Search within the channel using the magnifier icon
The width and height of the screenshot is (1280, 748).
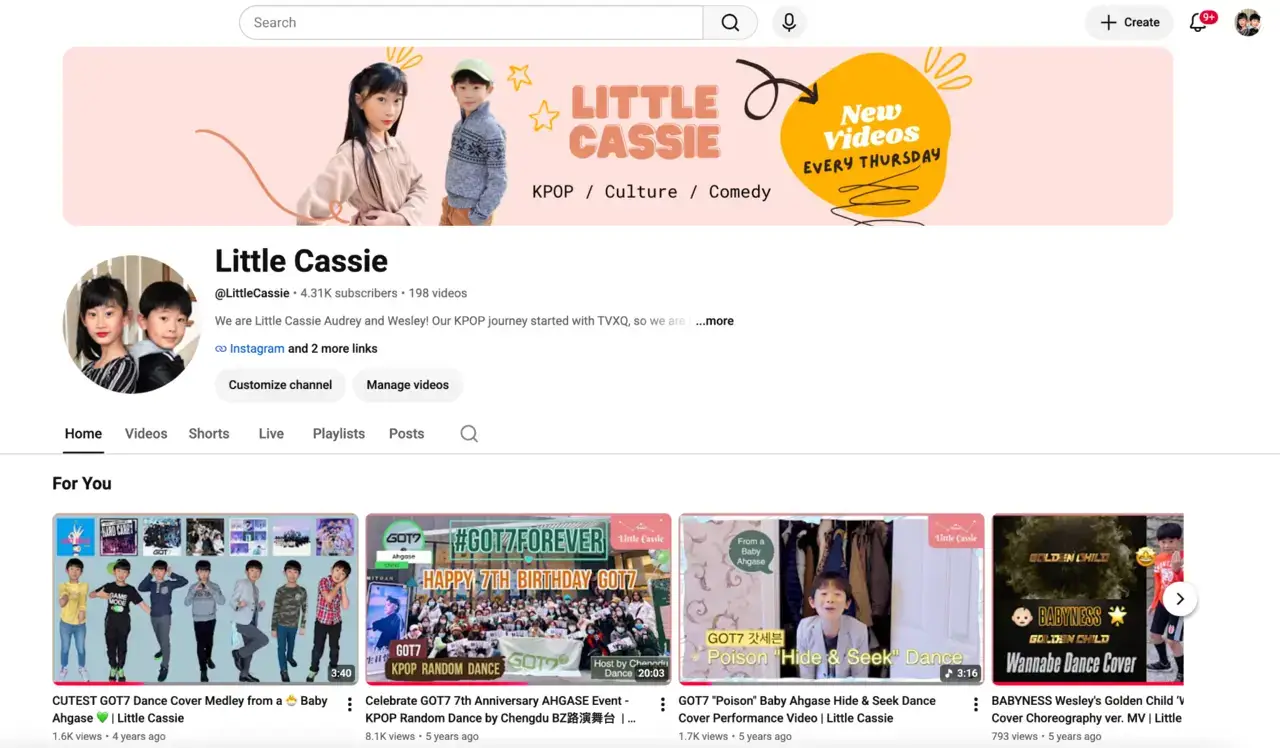[469, 434]
